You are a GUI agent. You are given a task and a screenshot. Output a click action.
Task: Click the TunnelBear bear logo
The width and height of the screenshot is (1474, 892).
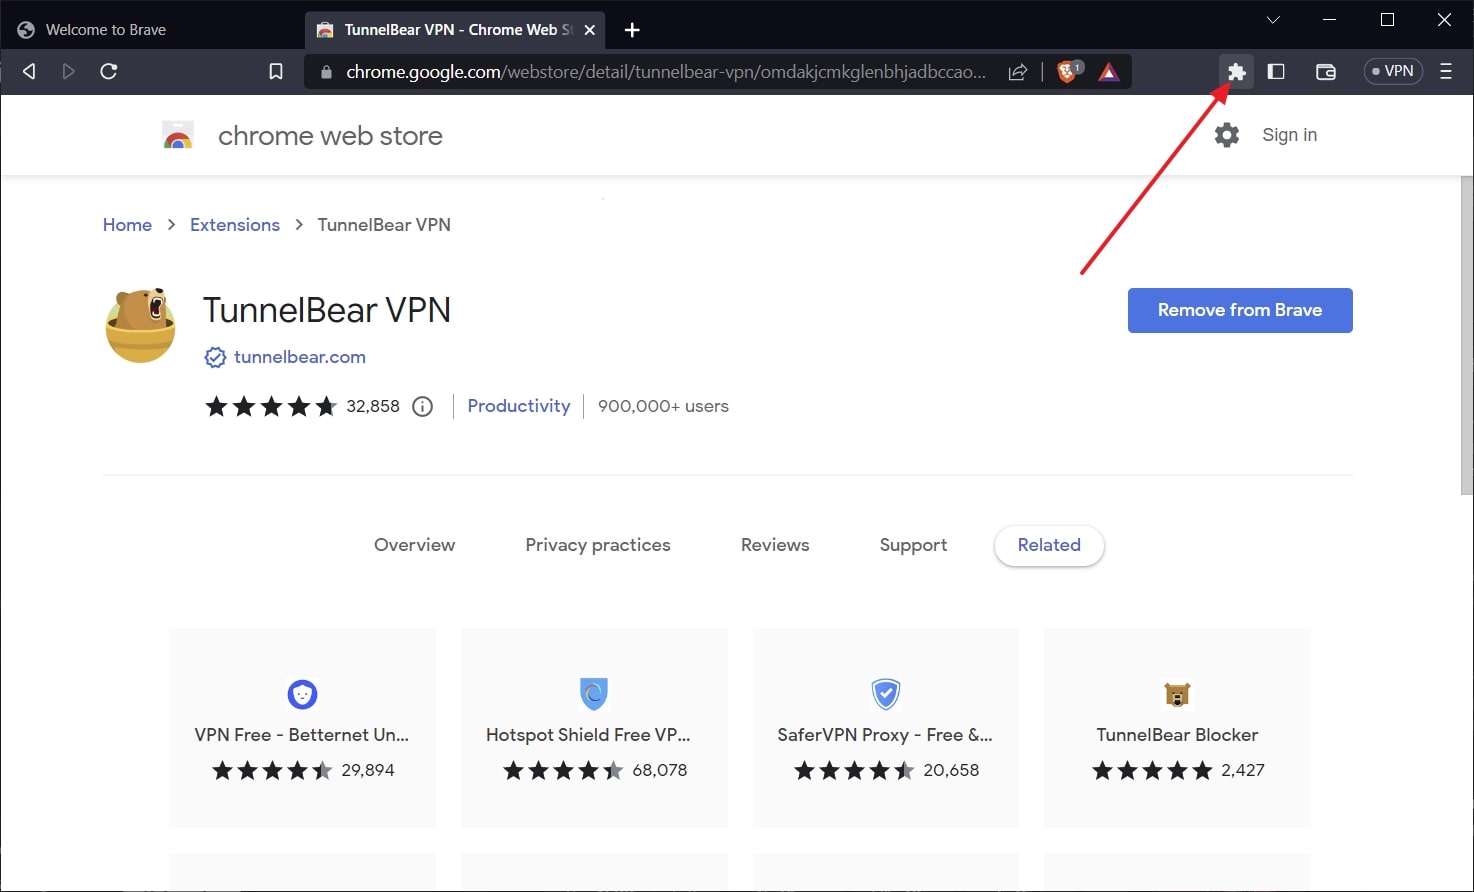141,325
